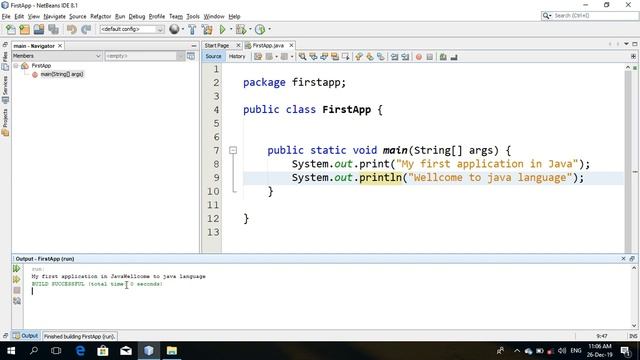The height and width of the screenshot is (360, 640).
Task: Close the Start Page tab
Action: [238, 45]
